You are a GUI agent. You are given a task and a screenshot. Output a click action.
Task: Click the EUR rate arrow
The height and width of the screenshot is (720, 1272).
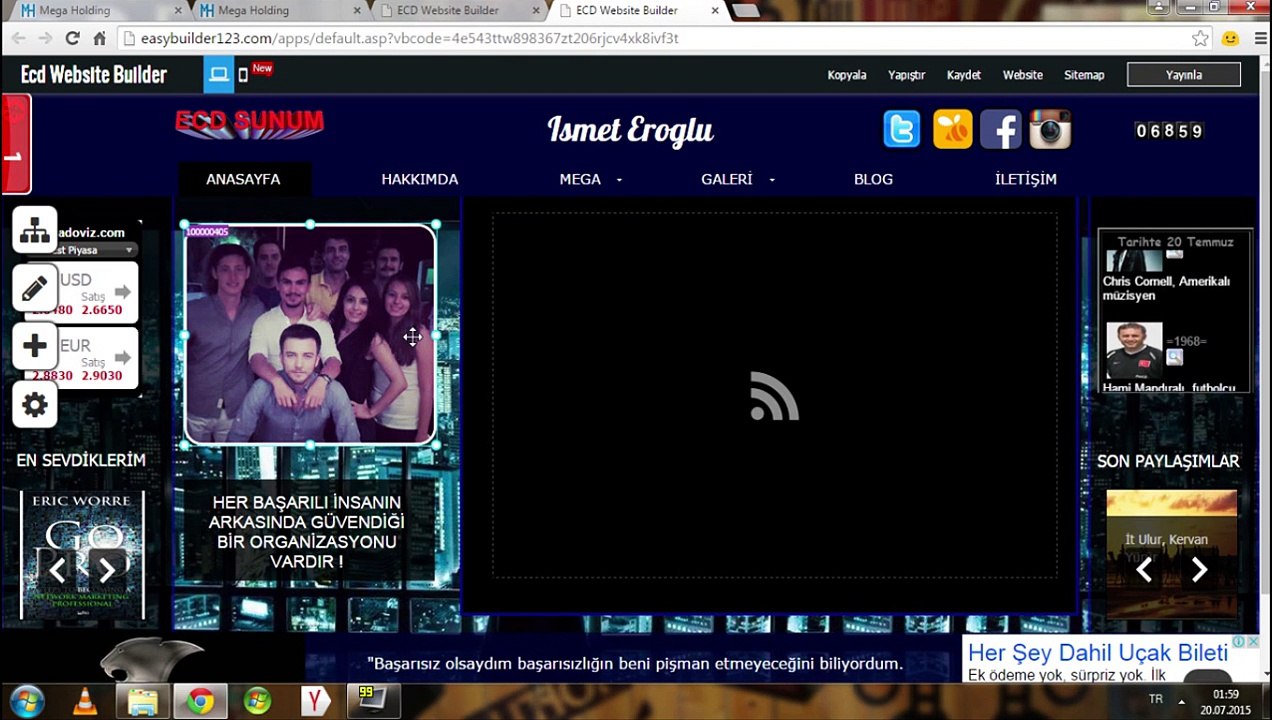(x=122, y=358)
